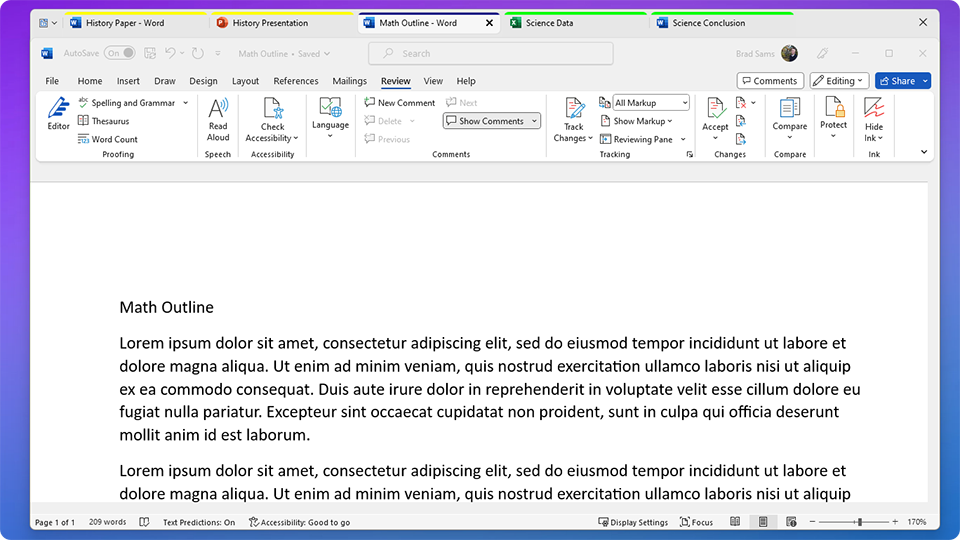Click the Brad Sams account picture
Screen dimensions: 960x540
(x=789, y=53)
